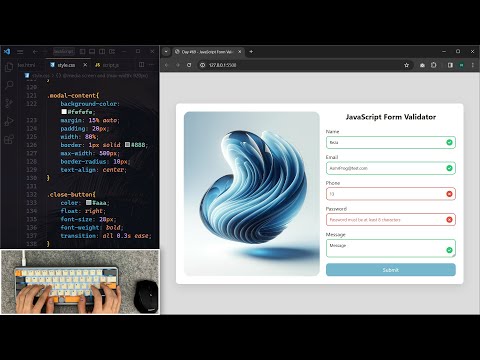This screenshot has width=480, height=360.
Task: Bookmark this page with star icon
Action: coord(406,65)
